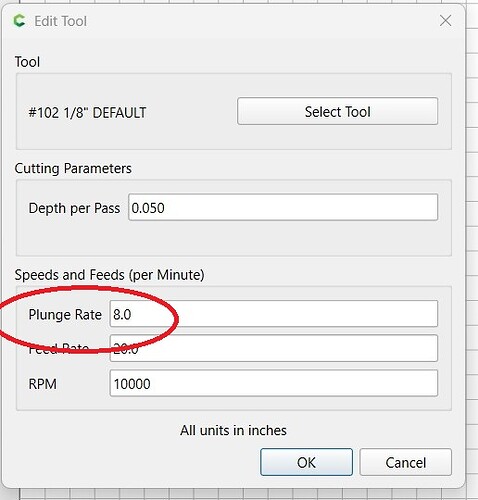
Task: Click the 'All units in inches' note
Action: (233, 430)
